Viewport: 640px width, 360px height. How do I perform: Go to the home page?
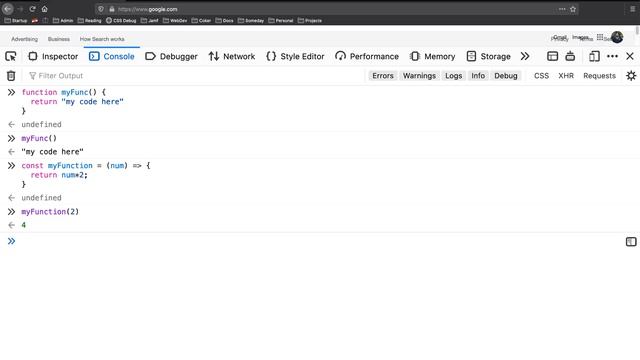click(x=44, y=9)
